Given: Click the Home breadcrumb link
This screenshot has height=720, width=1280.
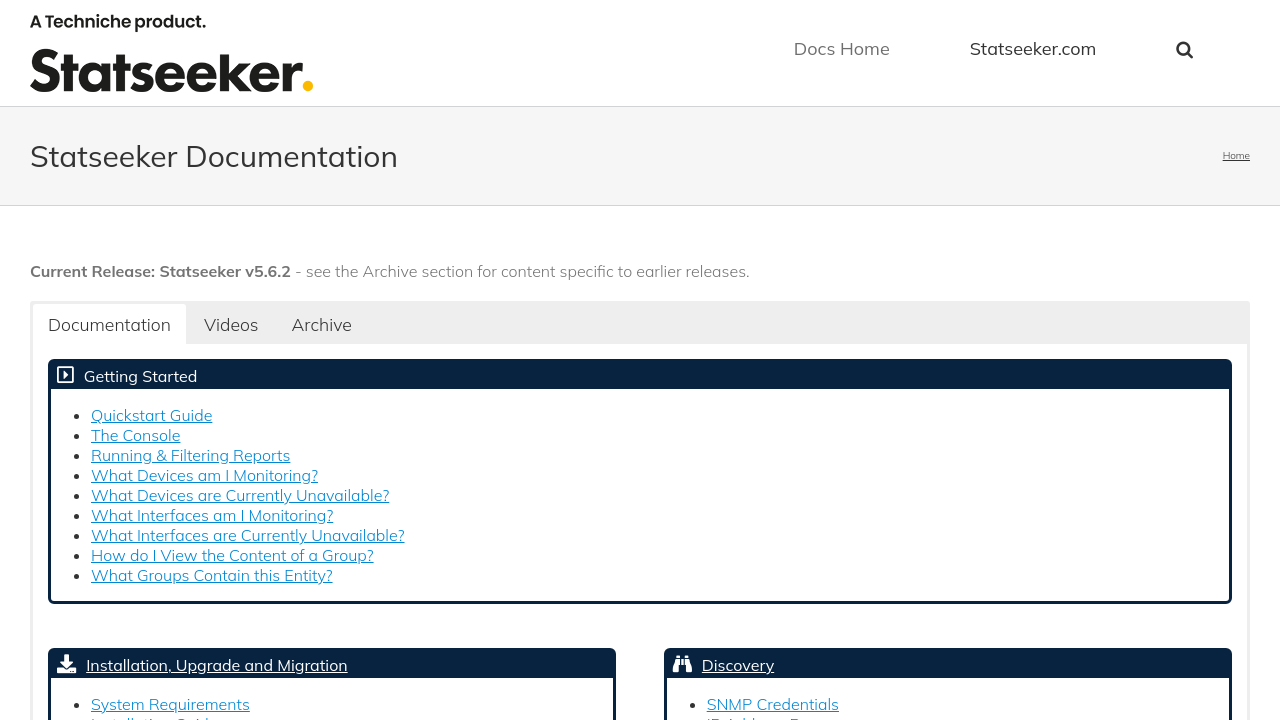Looking at the screenshot, I should coord(1236,155).
